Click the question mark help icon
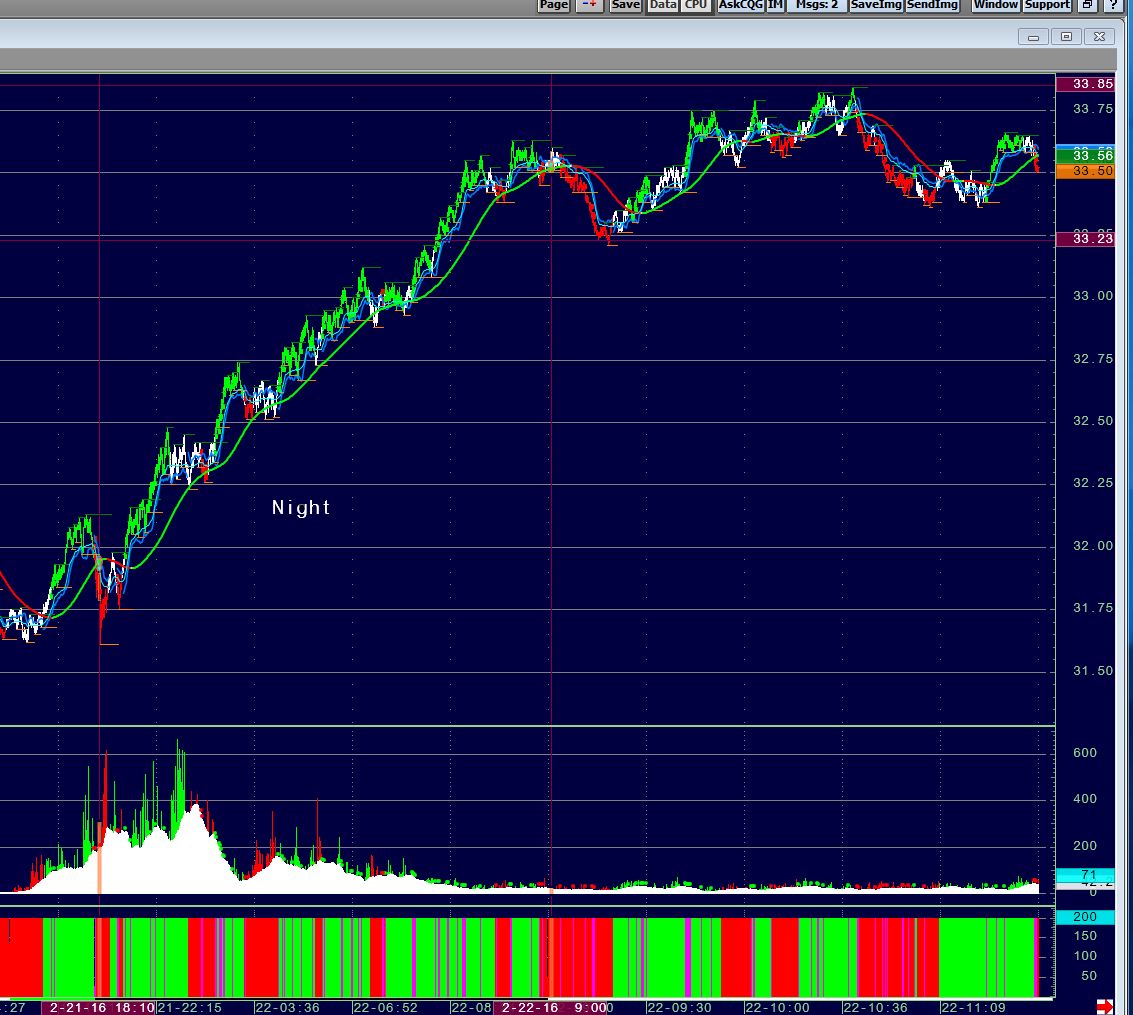 [x=1113, y=5]
